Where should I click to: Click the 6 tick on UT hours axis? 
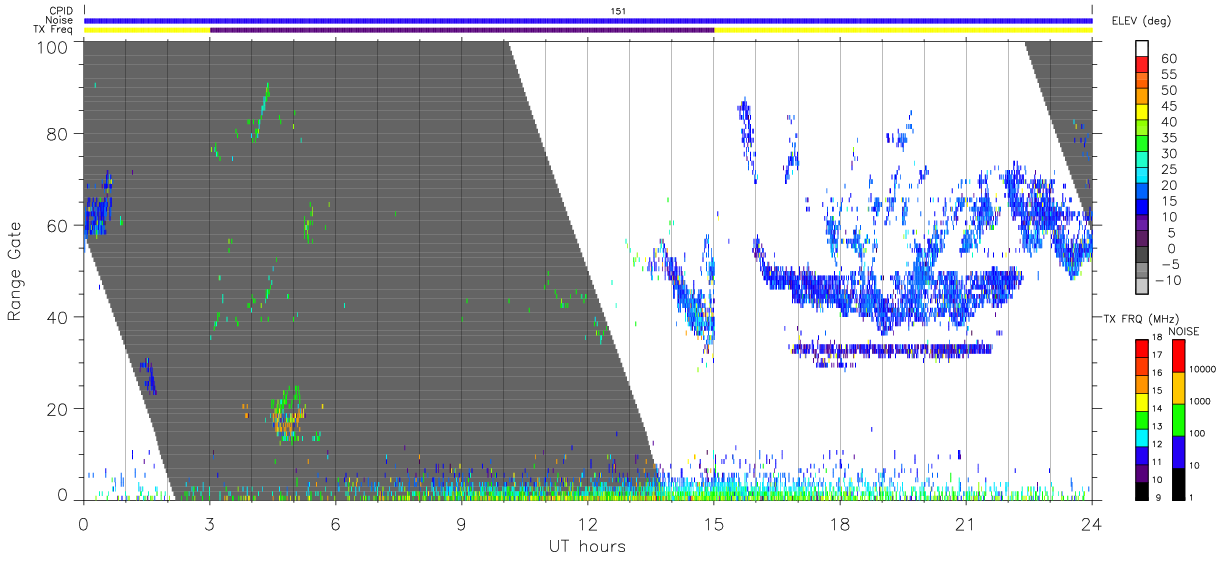335,523
